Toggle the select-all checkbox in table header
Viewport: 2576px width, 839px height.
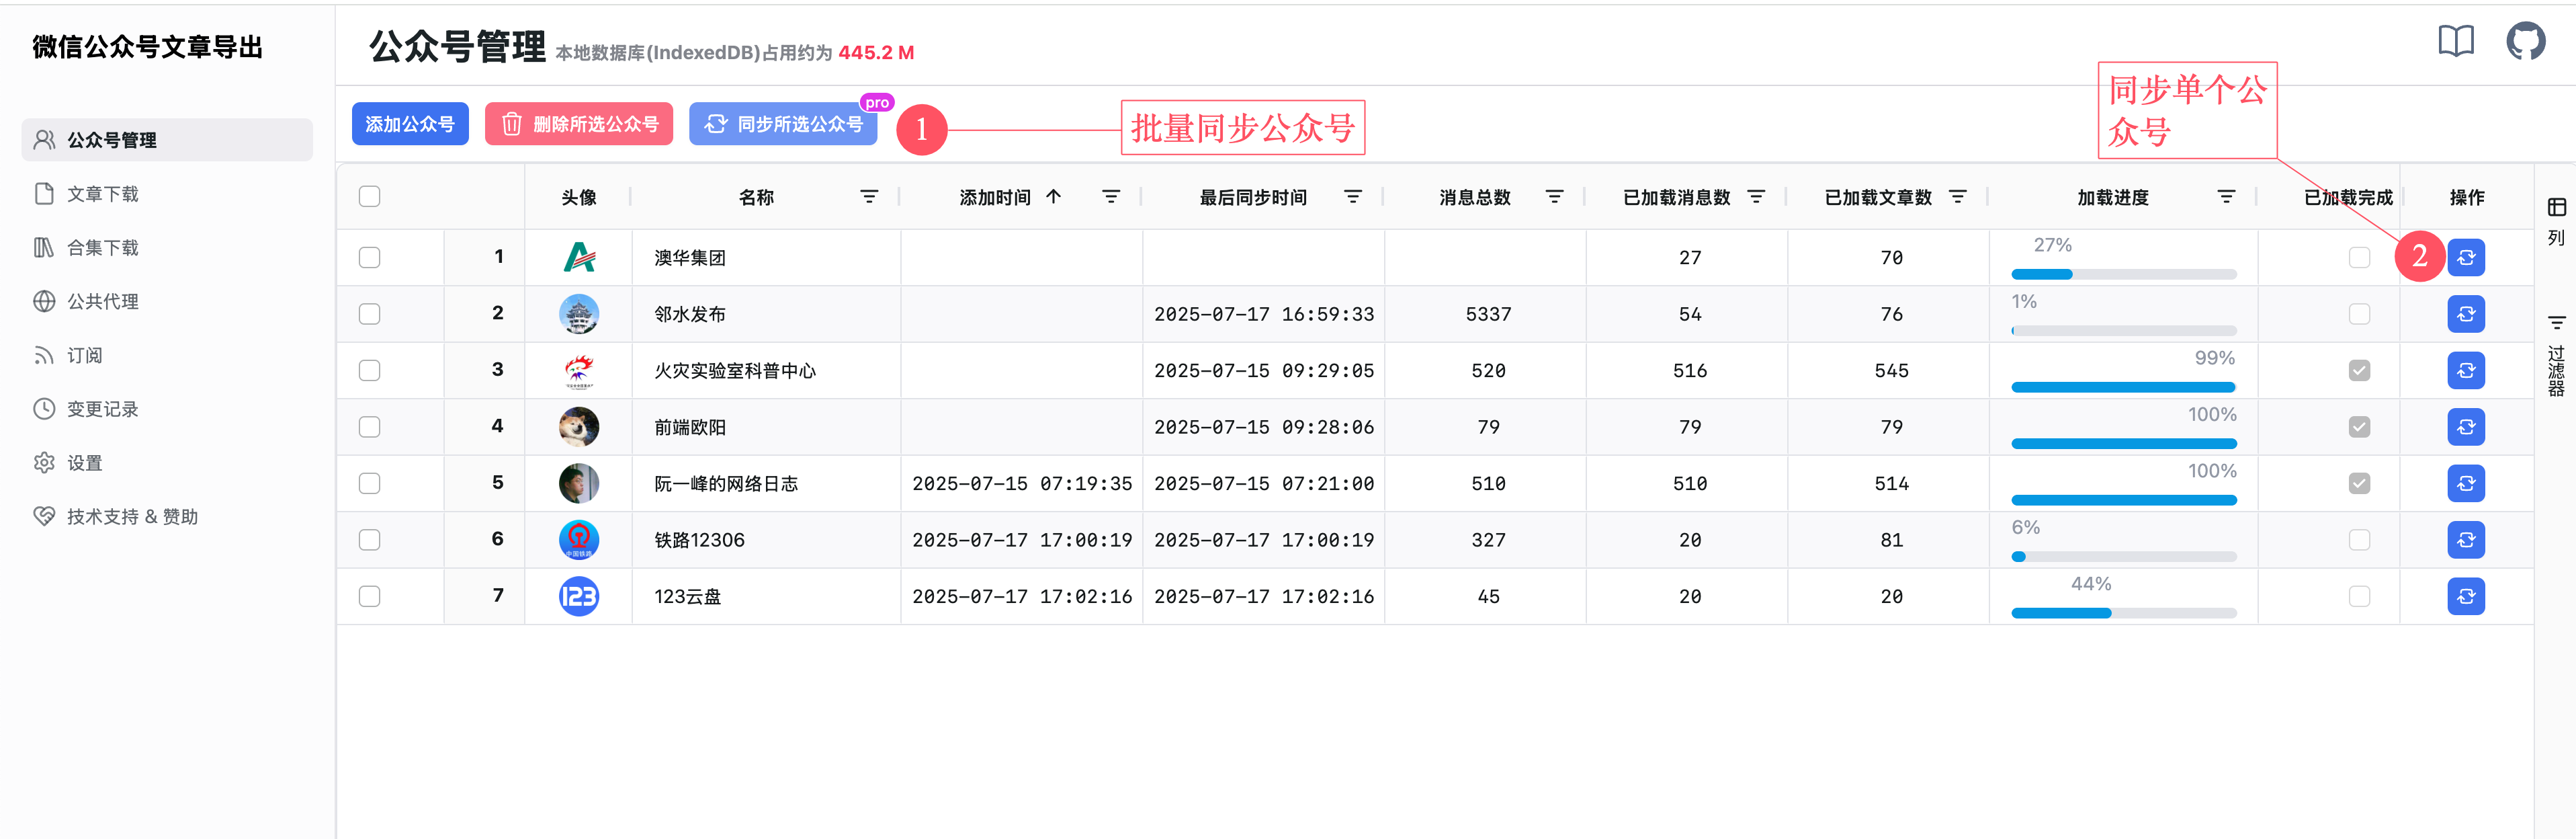click(369, 196)
